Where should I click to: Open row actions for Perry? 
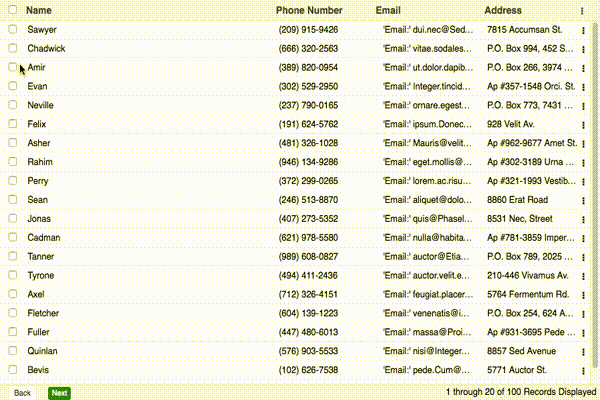583,182
